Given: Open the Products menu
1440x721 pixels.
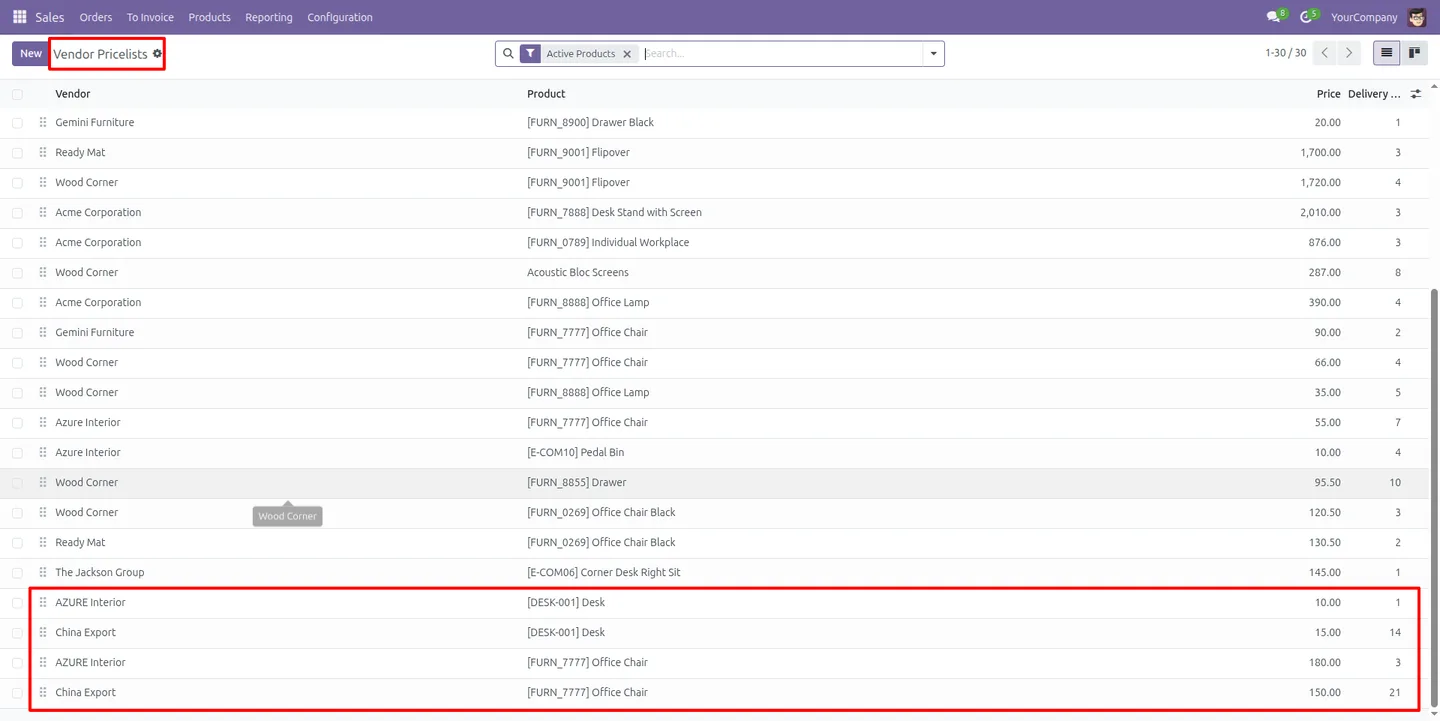Looking at the screenshot, I should pos(209,17).
